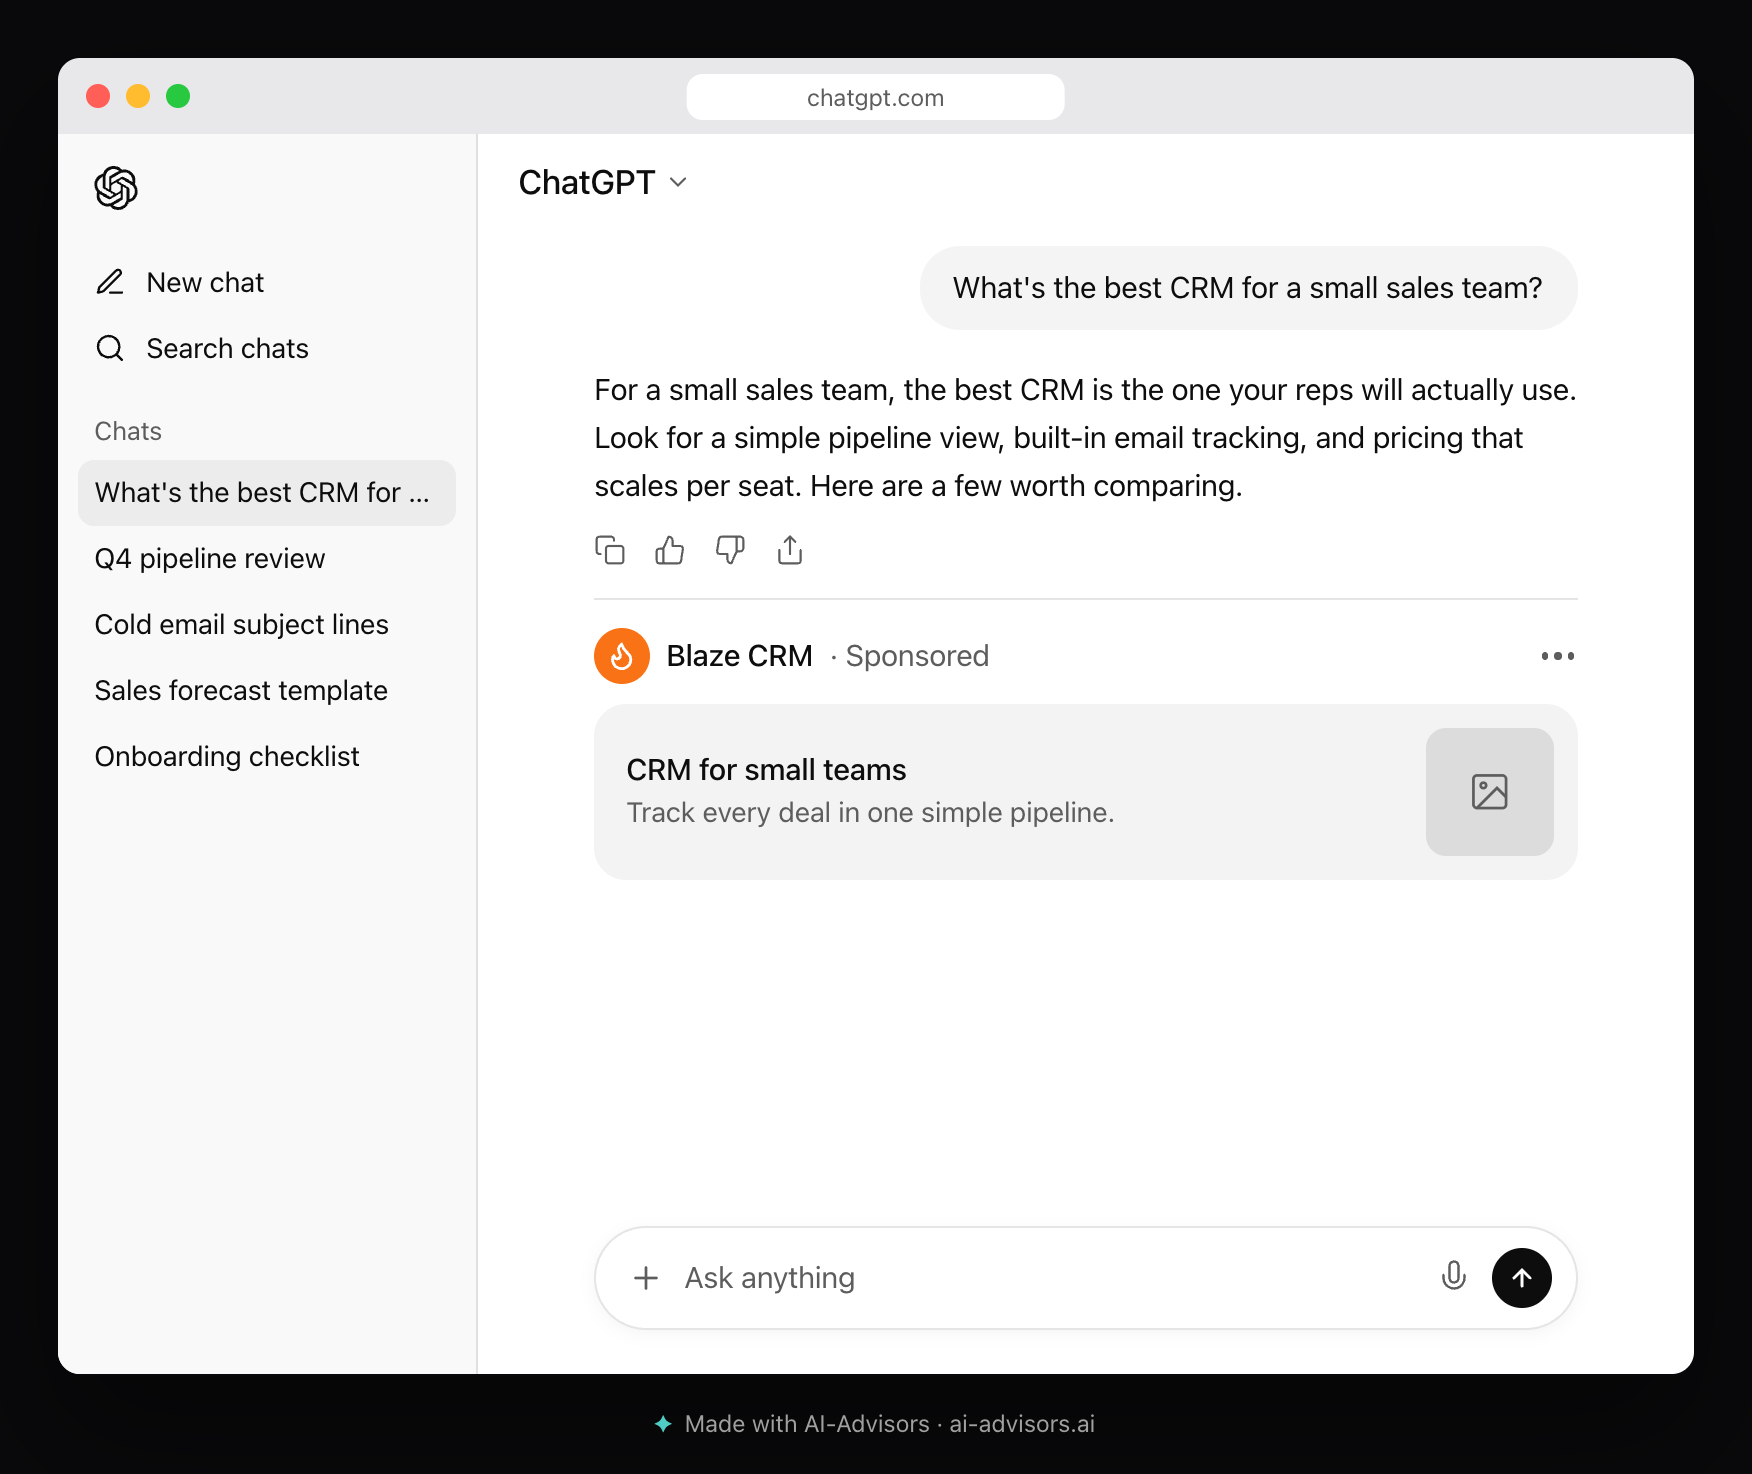The height and width of the screenshot is (1474, 1752).
Task: Open the sponsored ad more options menu
Action: (1558, 656)
